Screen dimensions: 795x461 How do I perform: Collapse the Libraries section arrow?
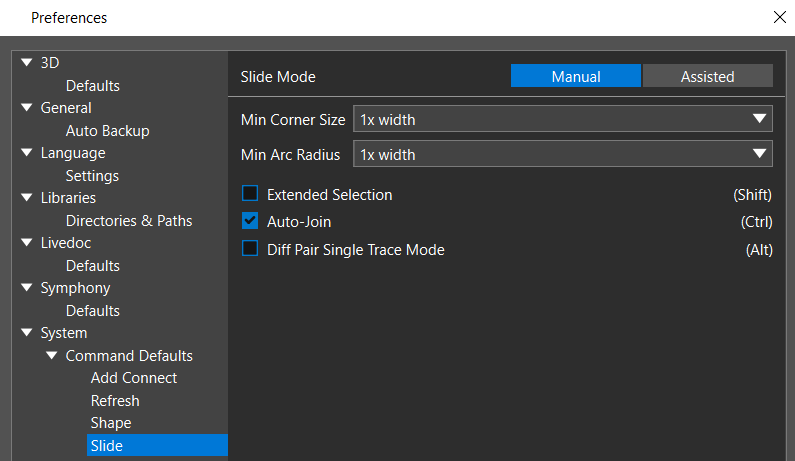point(27,197)
